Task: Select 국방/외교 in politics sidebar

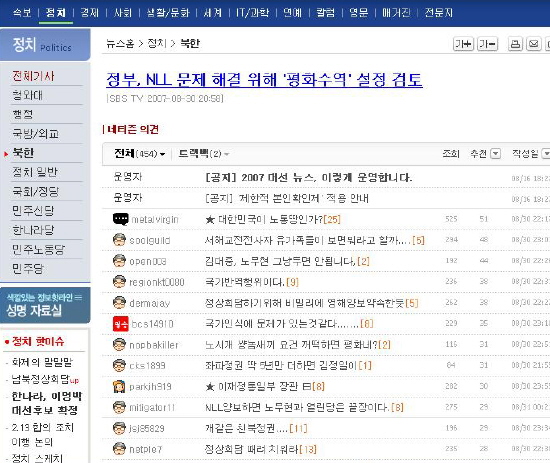Action: 35,134
